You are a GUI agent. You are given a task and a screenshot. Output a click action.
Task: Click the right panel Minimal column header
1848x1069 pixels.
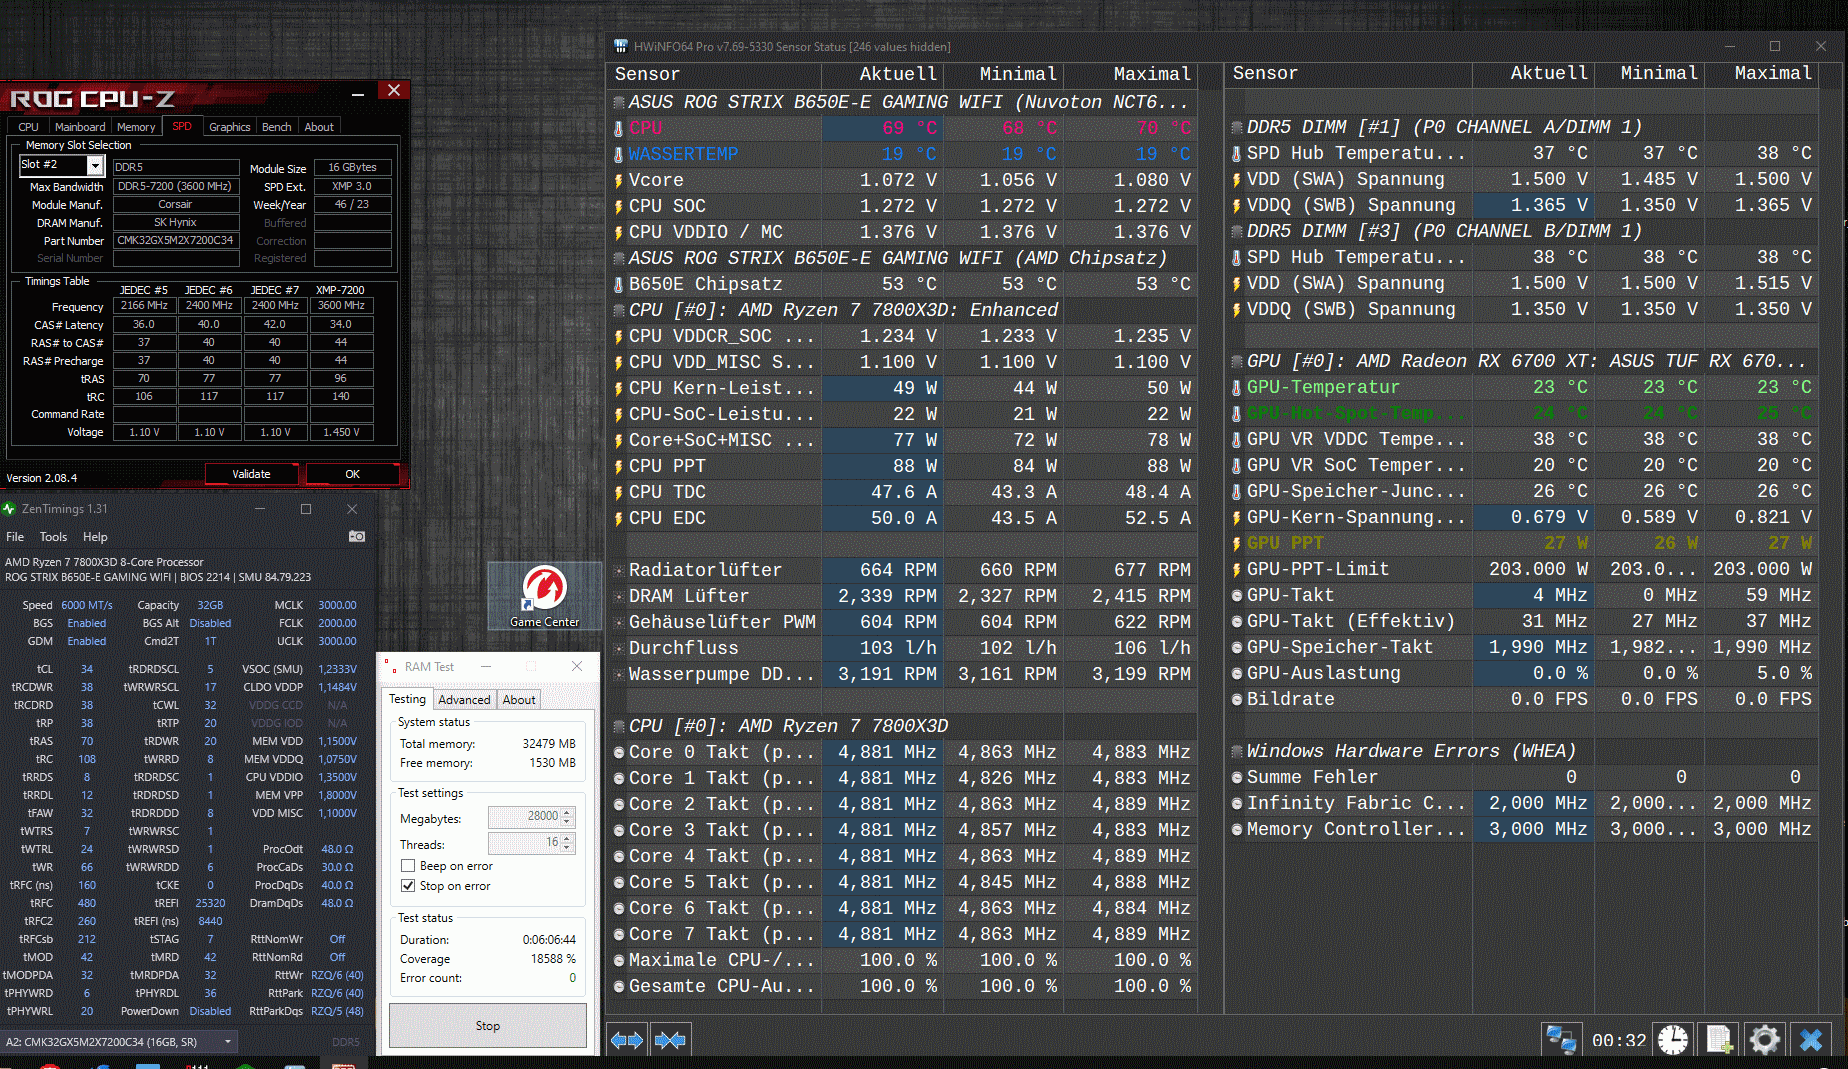[x=1650, y=73]
